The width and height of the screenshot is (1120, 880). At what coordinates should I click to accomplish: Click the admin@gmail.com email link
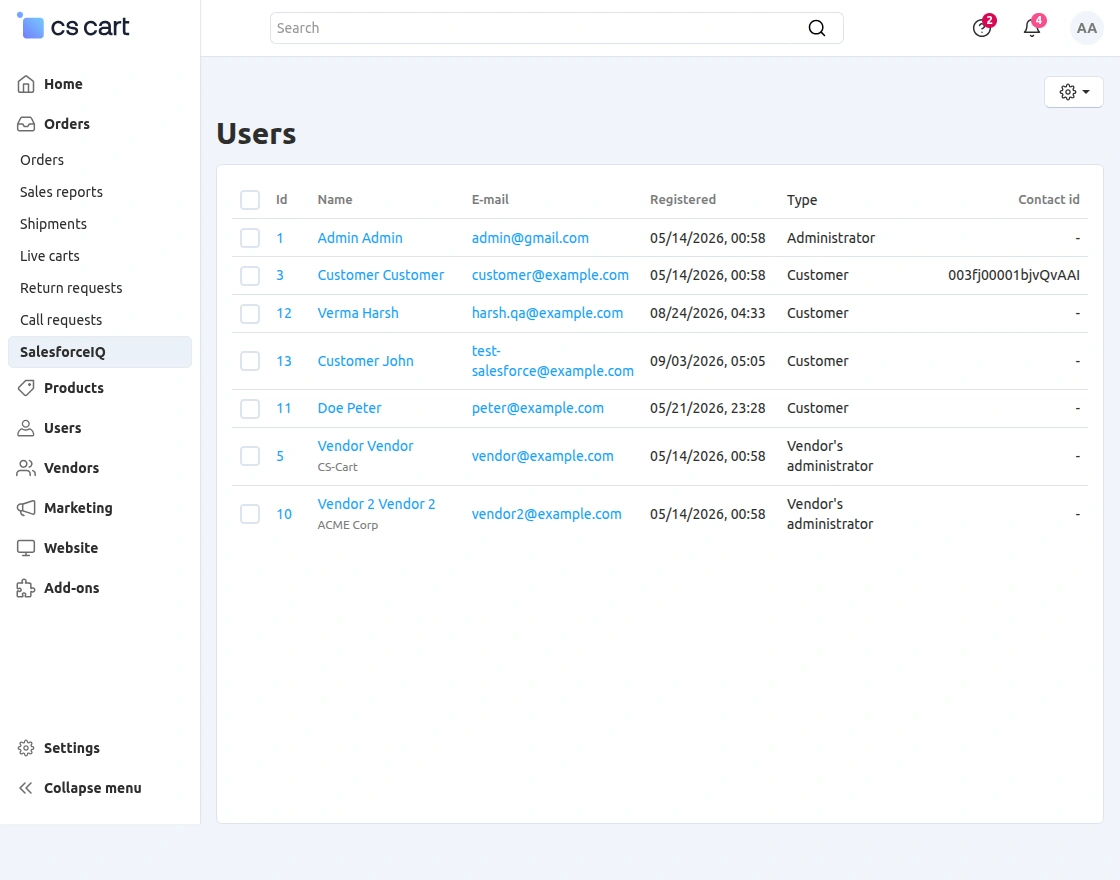530,238
